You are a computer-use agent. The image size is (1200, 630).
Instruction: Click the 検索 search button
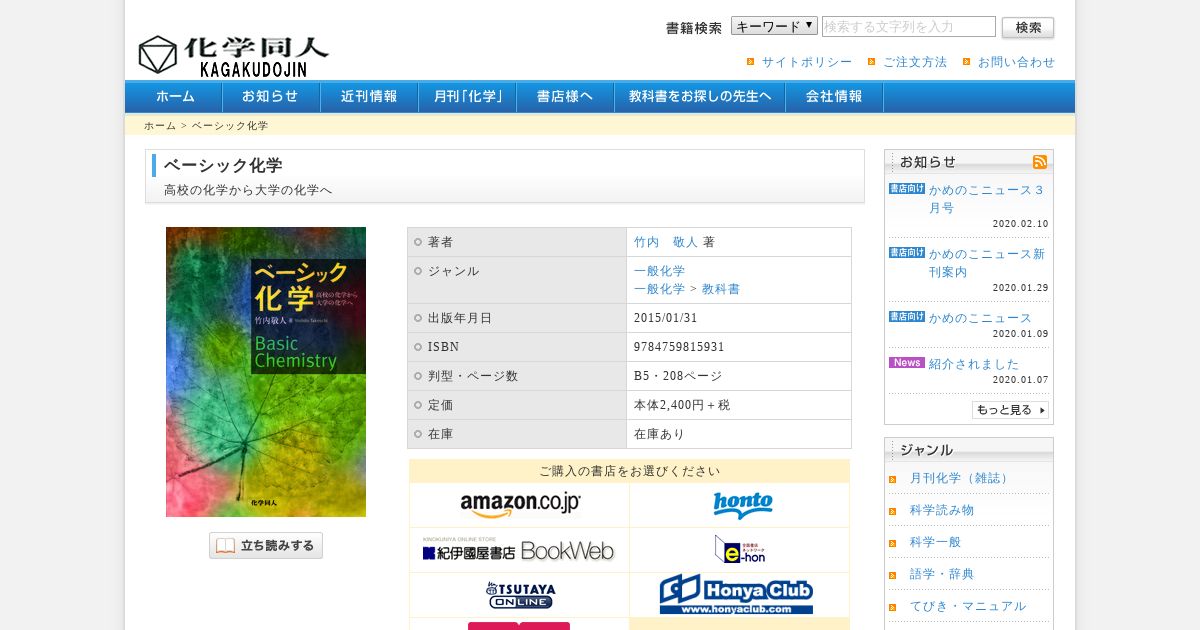tap(1028, 27)
